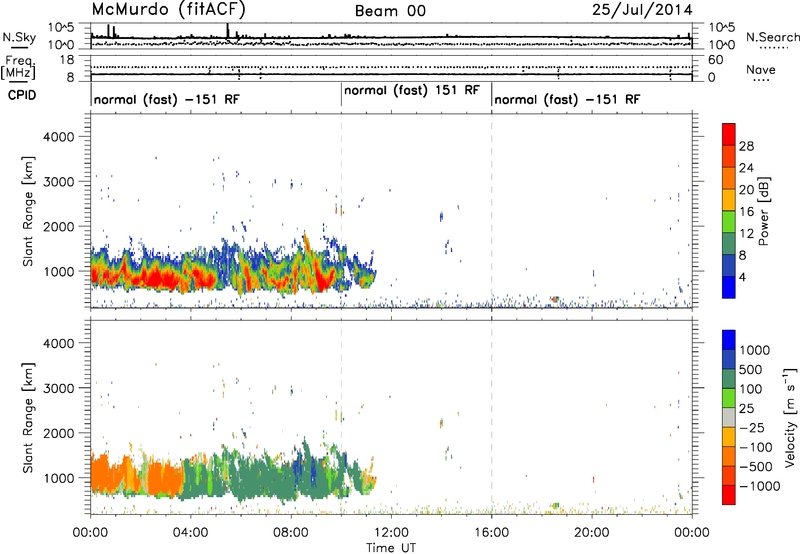Click the 'N.Sky' legend label
800x554 pixels.
19,37
